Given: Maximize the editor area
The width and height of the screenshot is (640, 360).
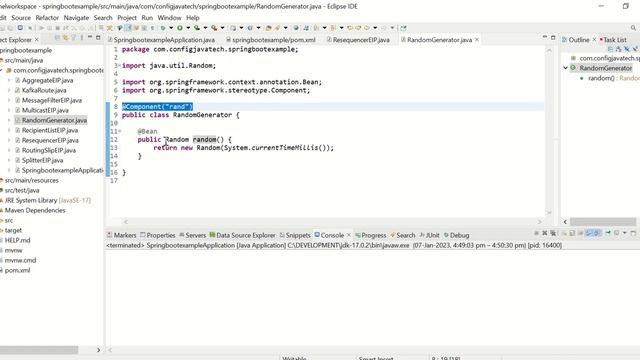Looking at the screenshot, I should (x=553, y=37).
